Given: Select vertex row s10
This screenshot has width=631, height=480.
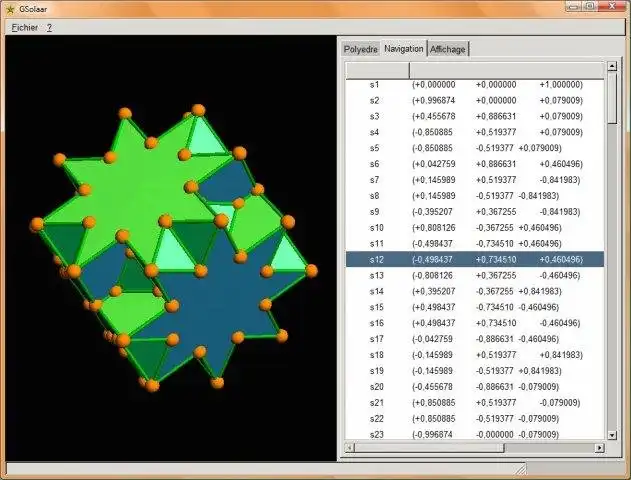Looking at the screenshot, I should click(x=475, y=228).
